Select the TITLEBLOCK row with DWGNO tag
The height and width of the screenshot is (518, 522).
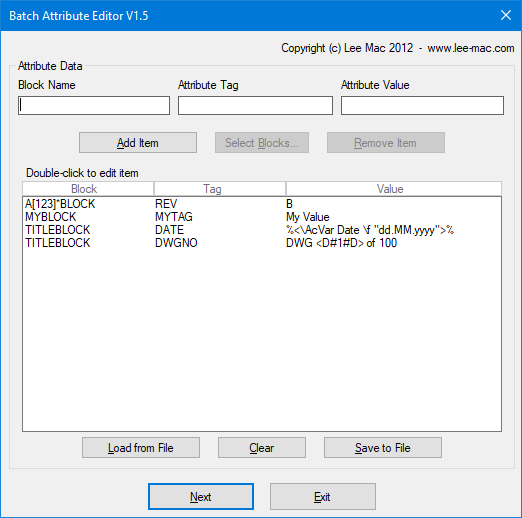pyautogui.click(x=262, y=243)
